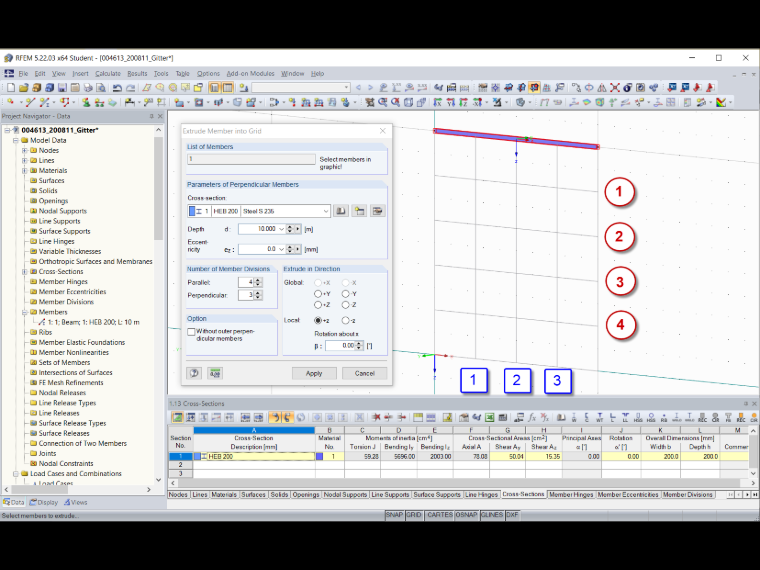Open the Calculate menu
Image resolution: width=760 pixels, height=570 pixels.
108,74
